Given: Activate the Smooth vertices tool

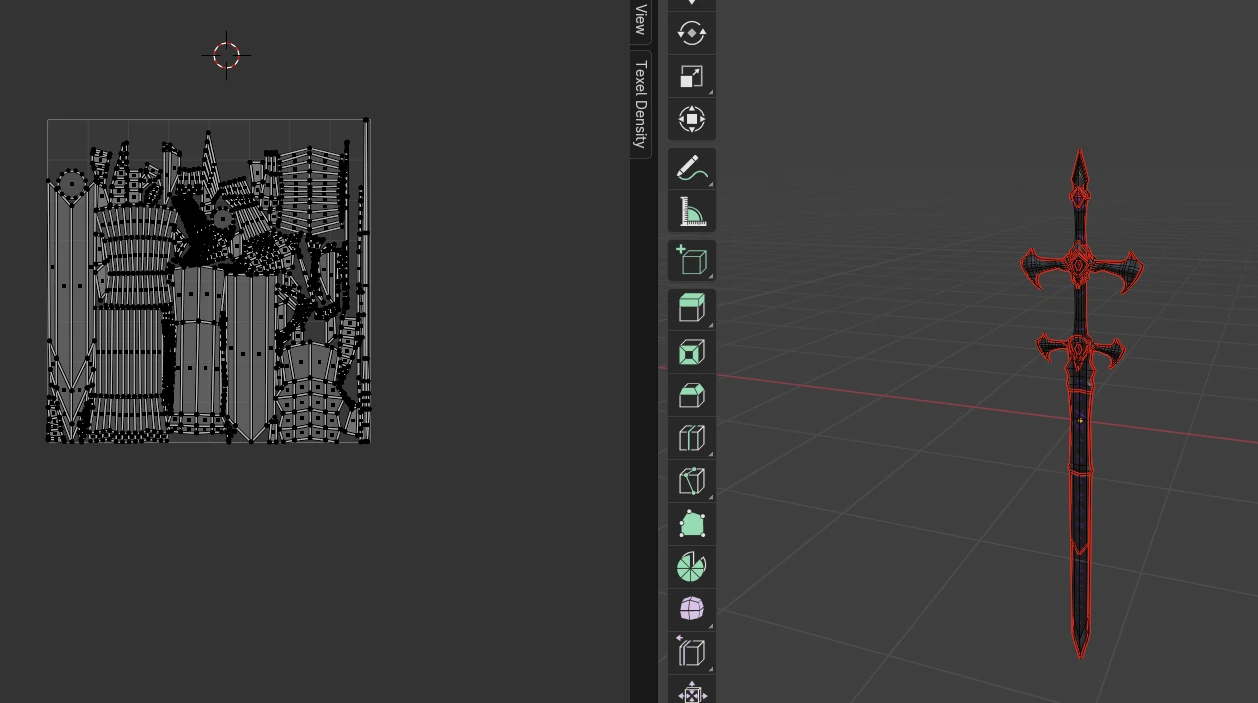Looking at the screenshot, I should tap(691, 609).
